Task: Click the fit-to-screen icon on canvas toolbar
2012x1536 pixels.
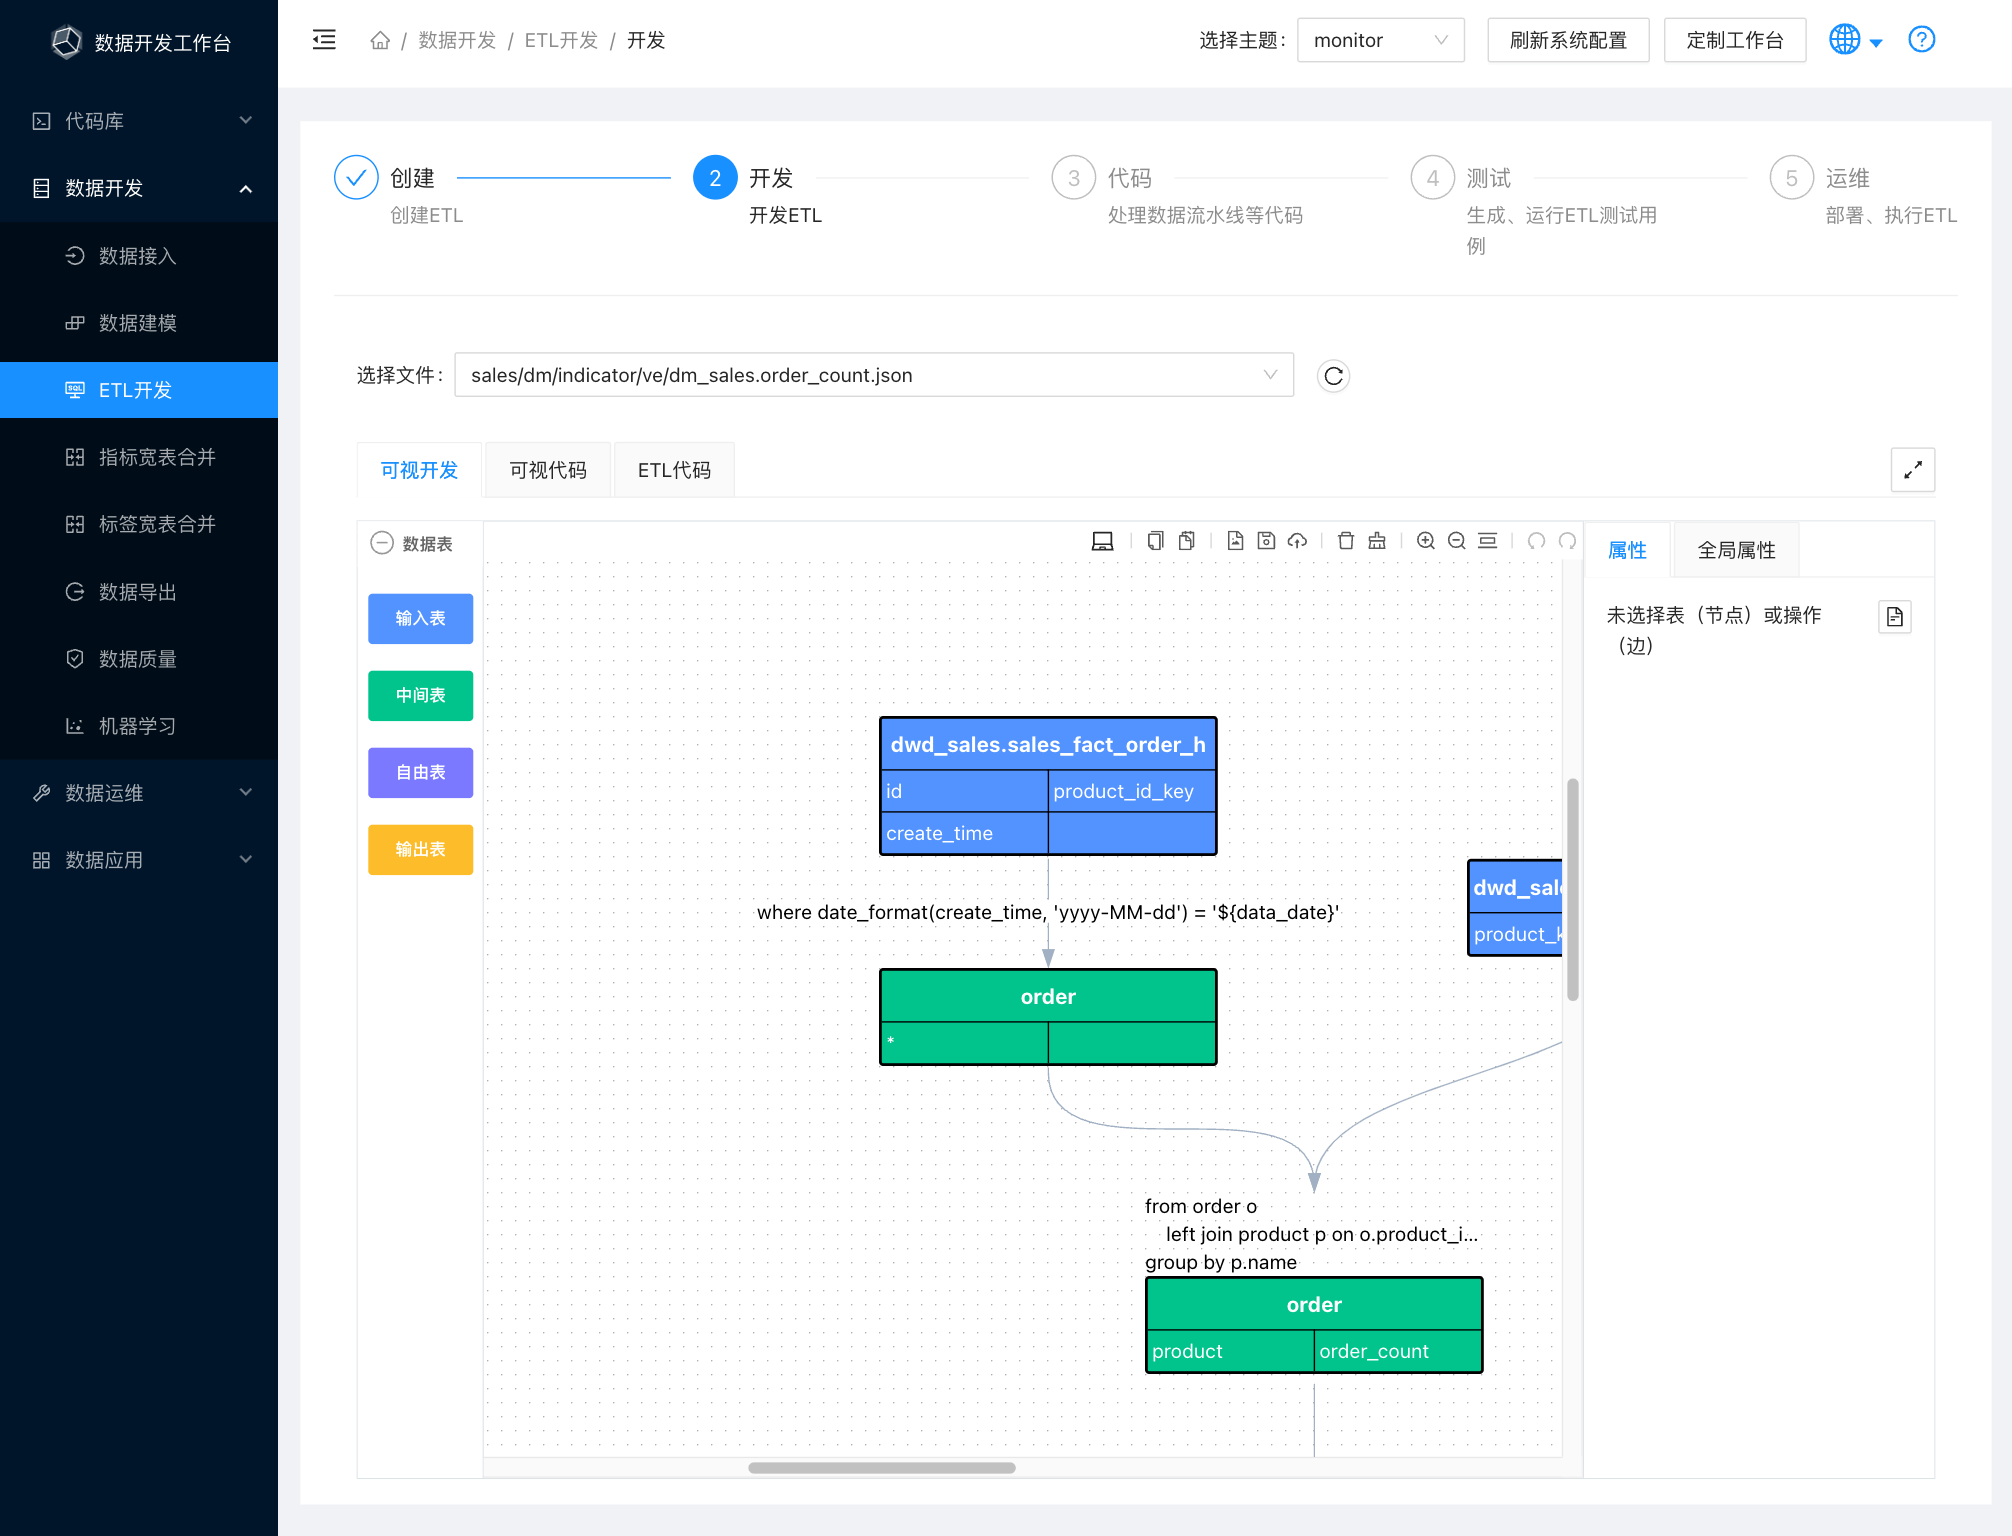Action: (x=1488, y=541)
